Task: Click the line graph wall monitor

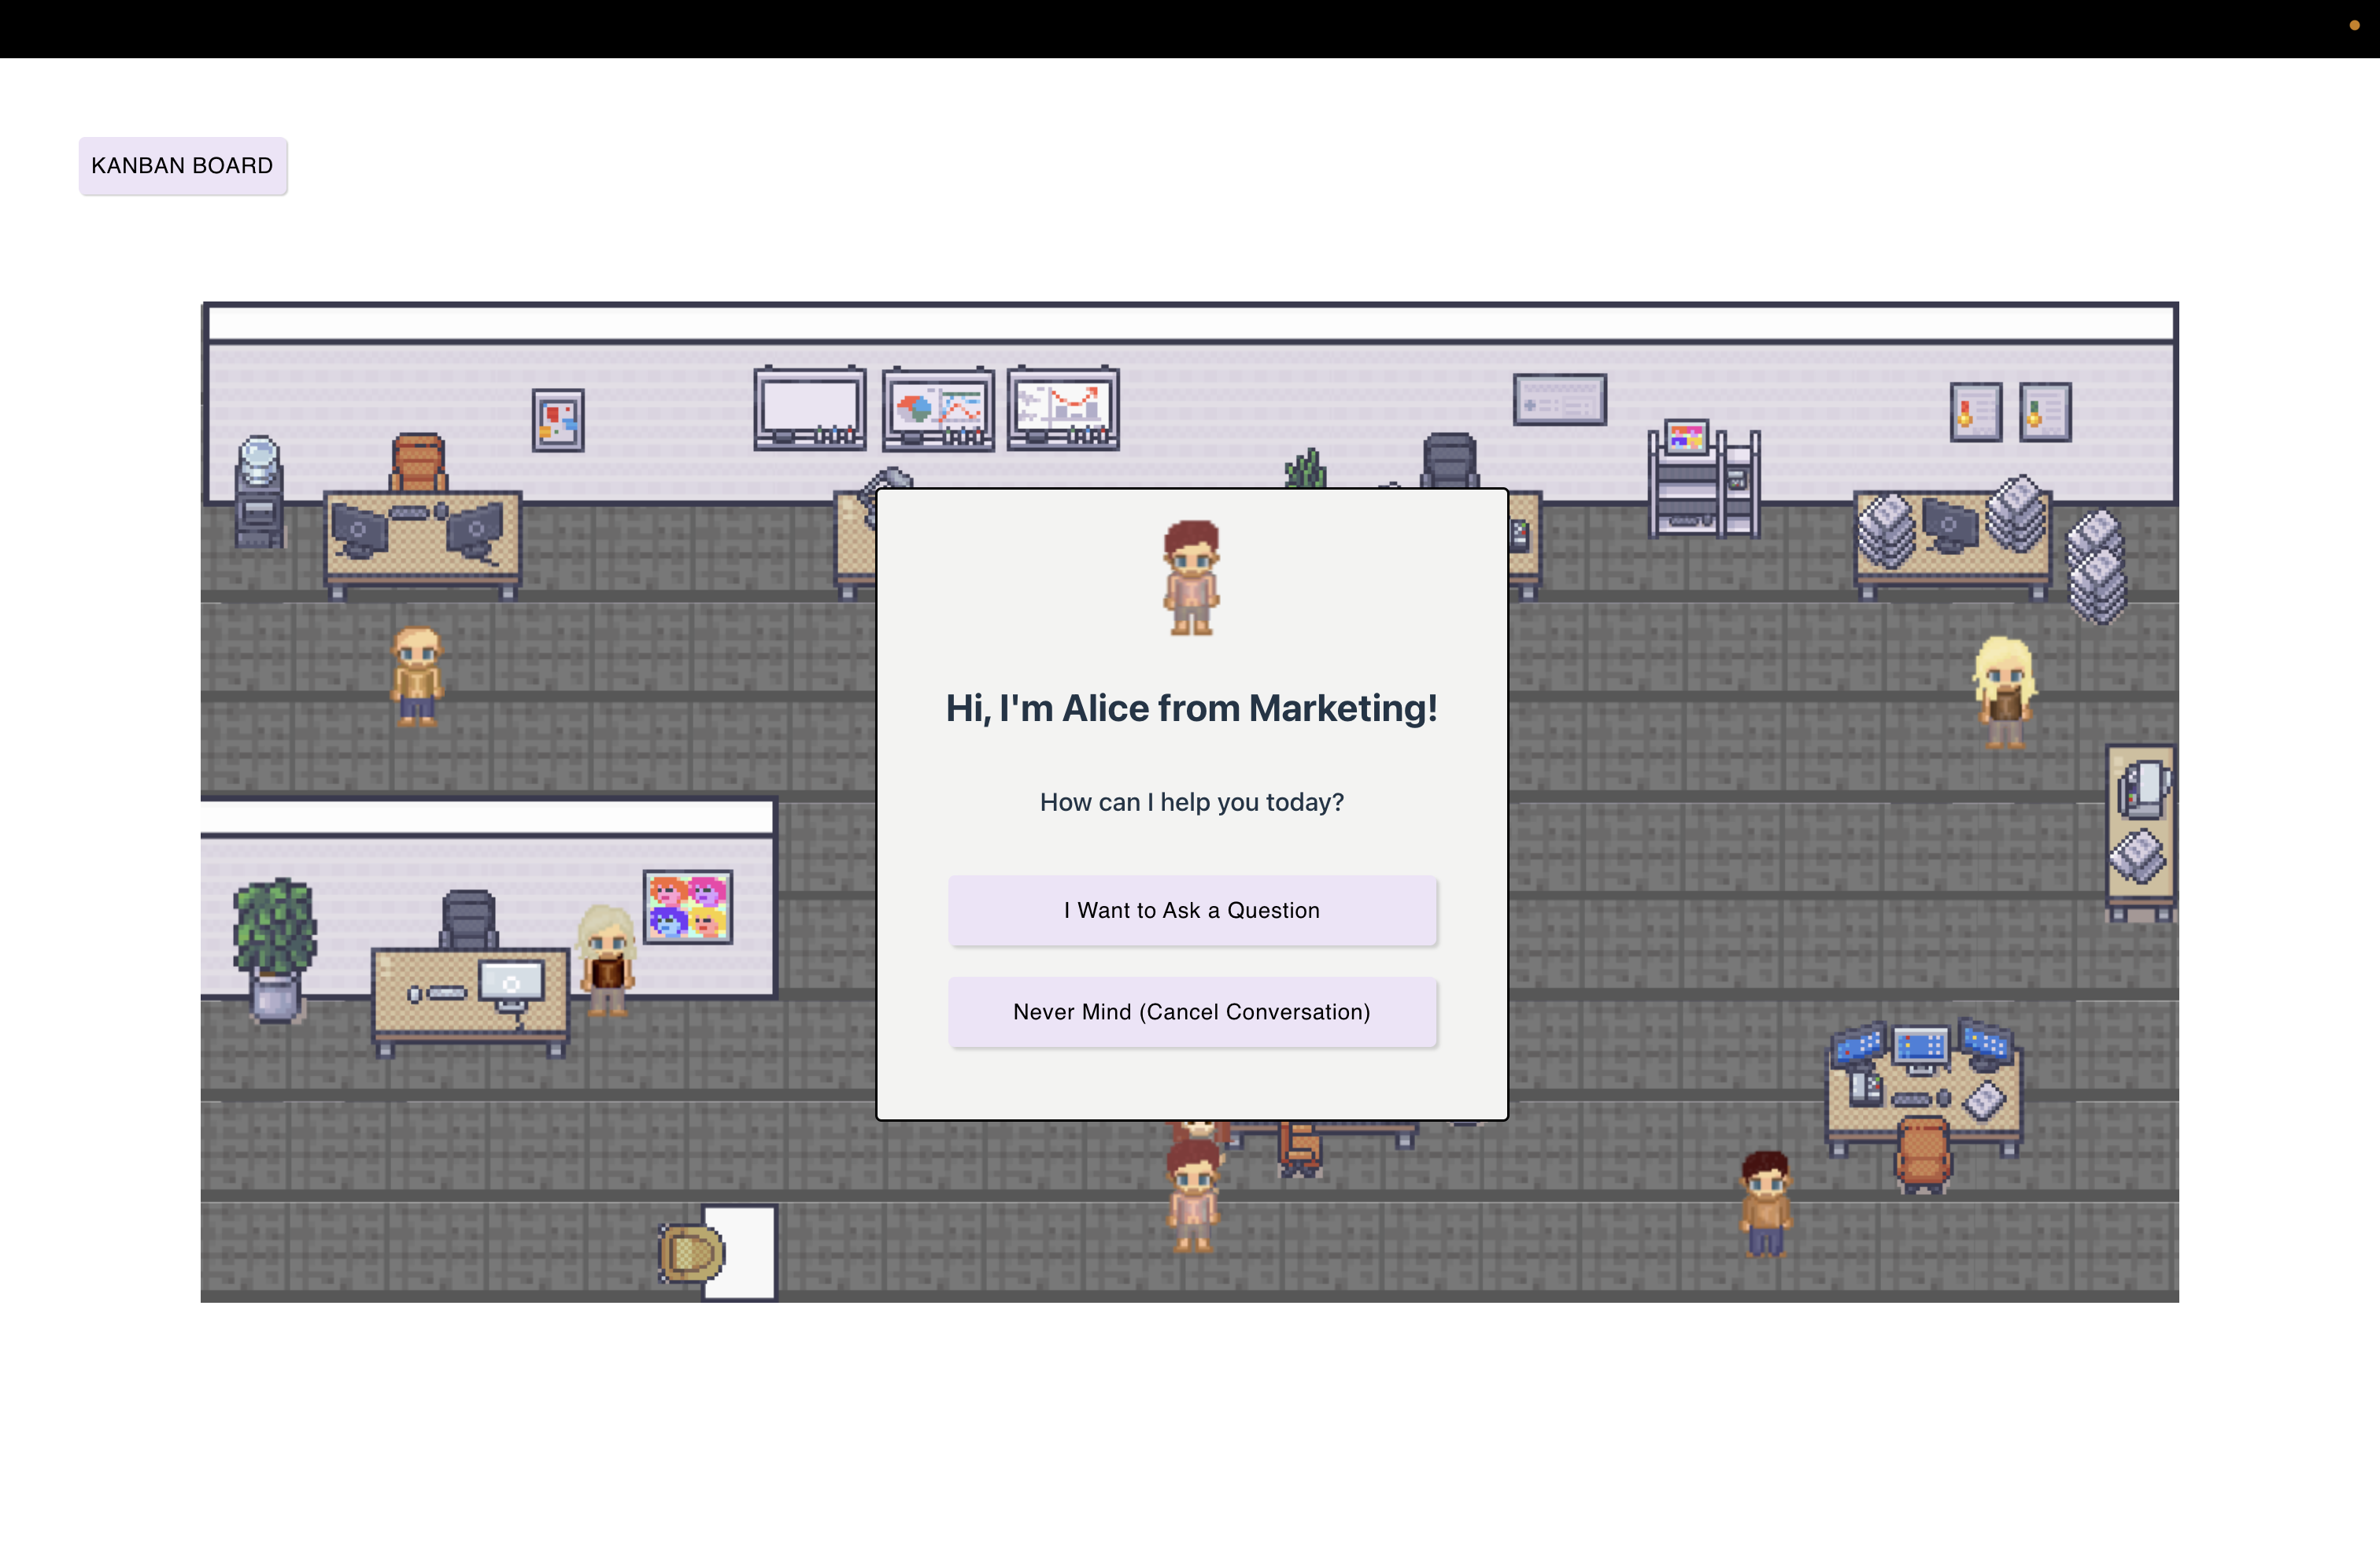Action: [x=1062, y=408]
